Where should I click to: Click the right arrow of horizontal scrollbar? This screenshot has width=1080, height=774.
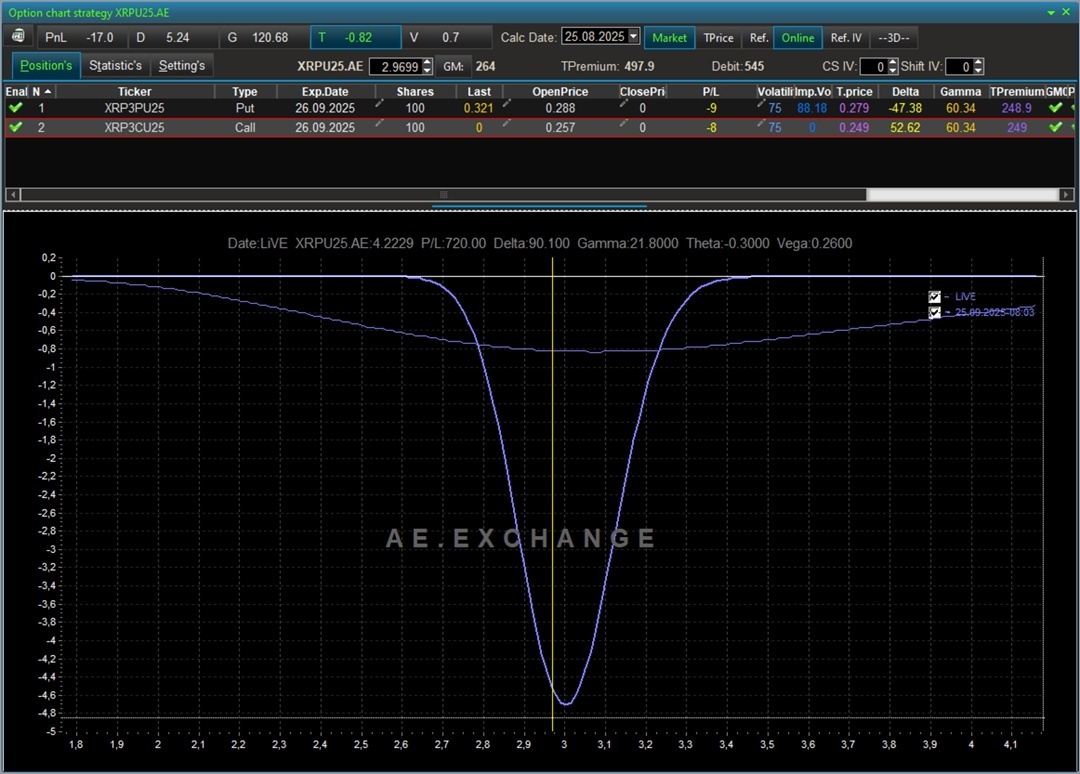(x=1066, y=195)
